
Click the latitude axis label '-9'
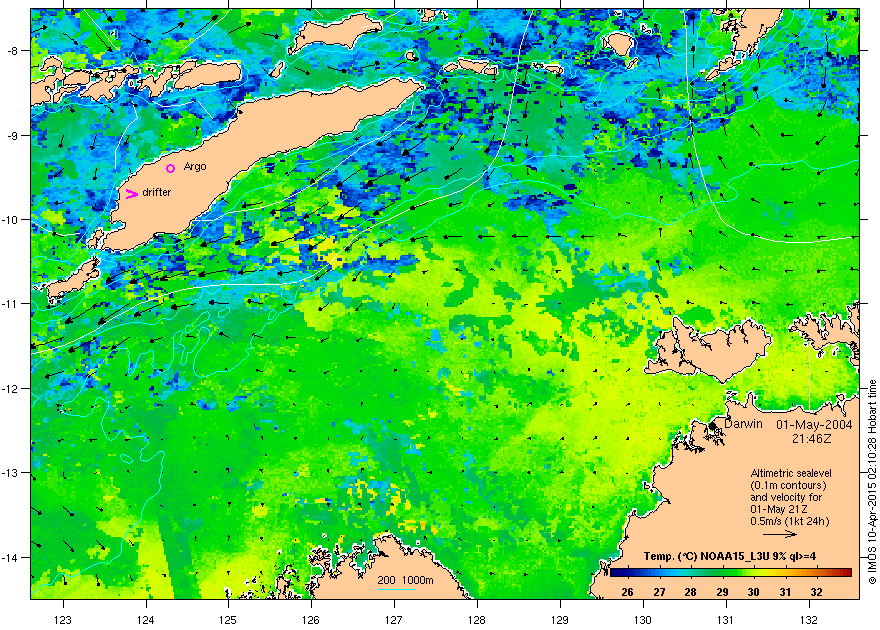point(13,136)
